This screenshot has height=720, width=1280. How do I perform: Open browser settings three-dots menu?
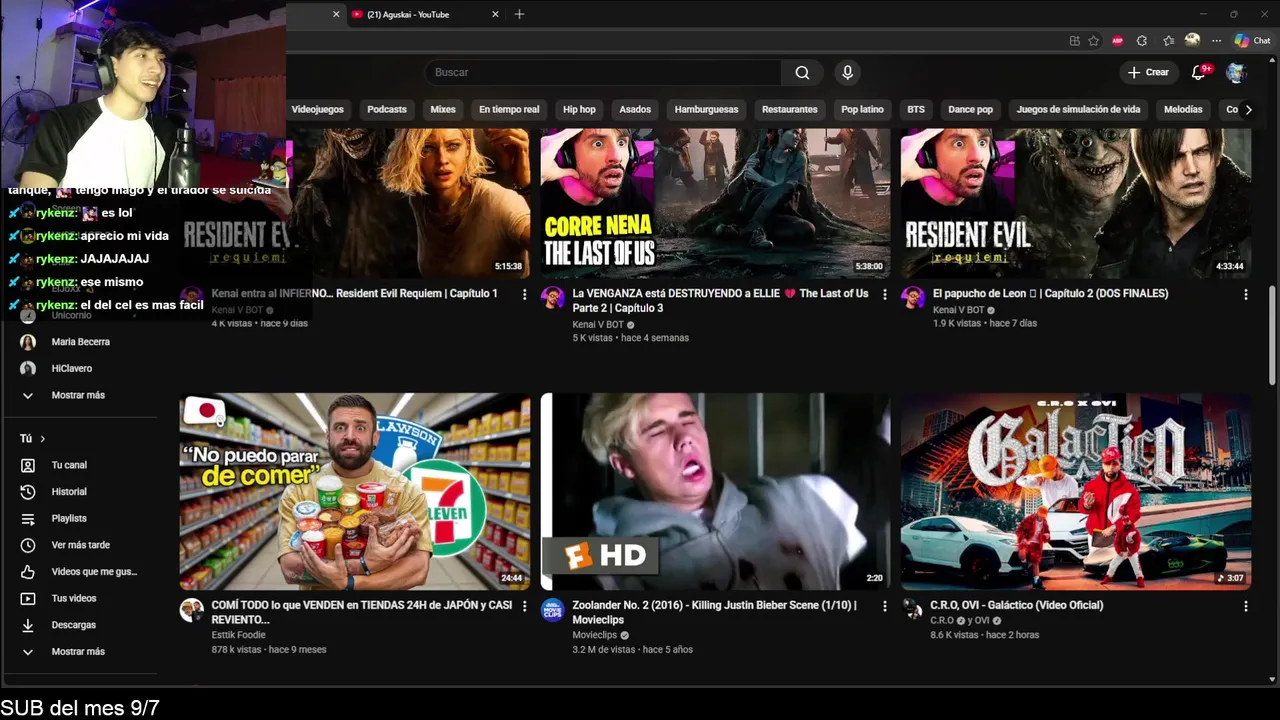tap(1216, 41)
